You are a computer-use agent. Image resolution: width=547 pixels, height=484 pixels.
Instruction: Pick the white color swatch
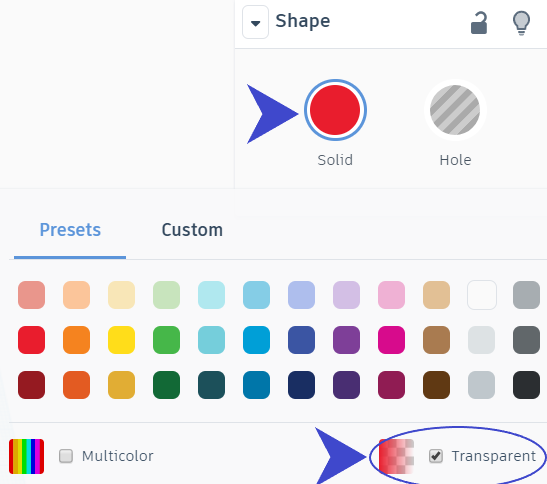click(x=482, y=295)
